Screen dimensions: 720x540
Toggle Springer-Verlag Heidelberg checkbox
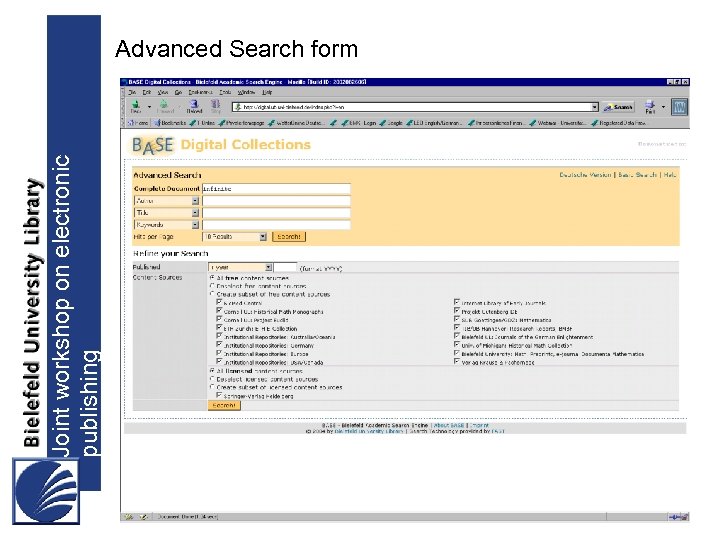219,395
